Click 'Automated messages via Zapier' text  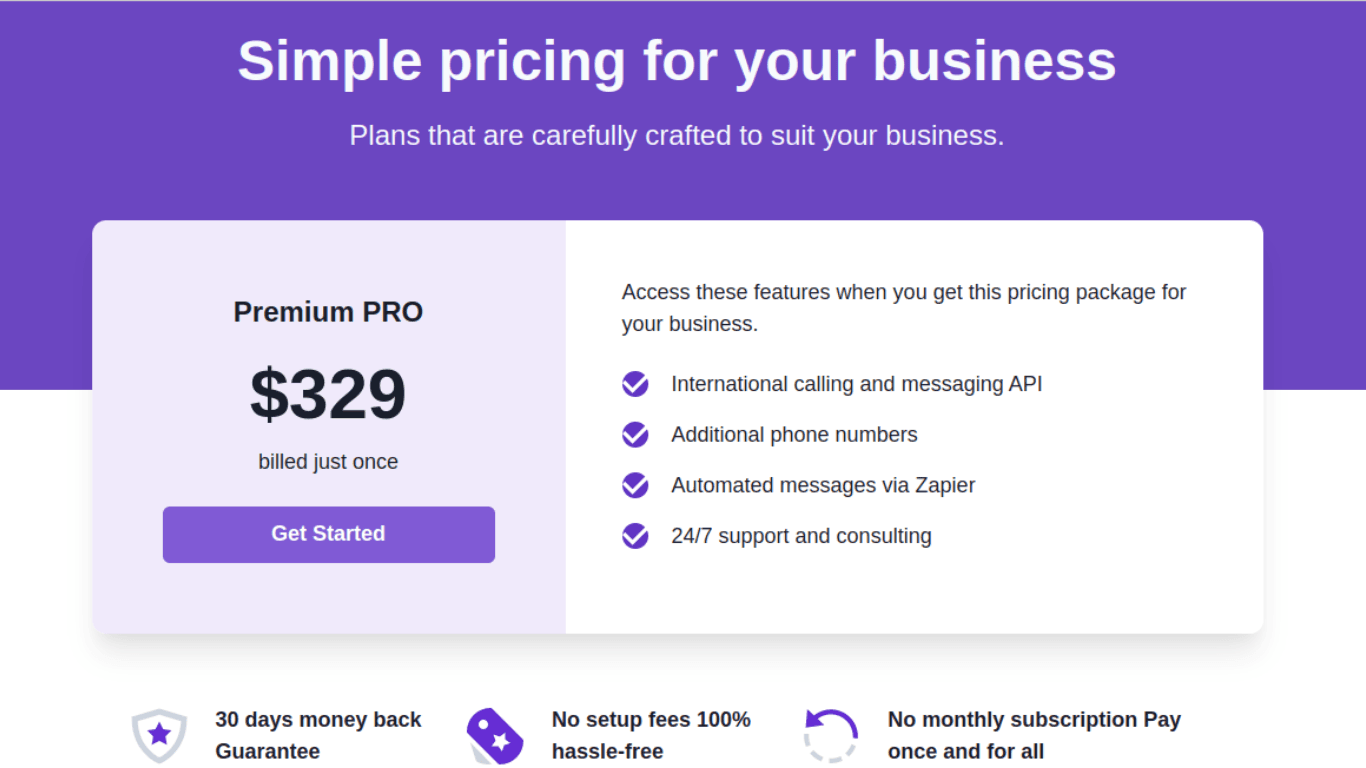click(823, 485)
